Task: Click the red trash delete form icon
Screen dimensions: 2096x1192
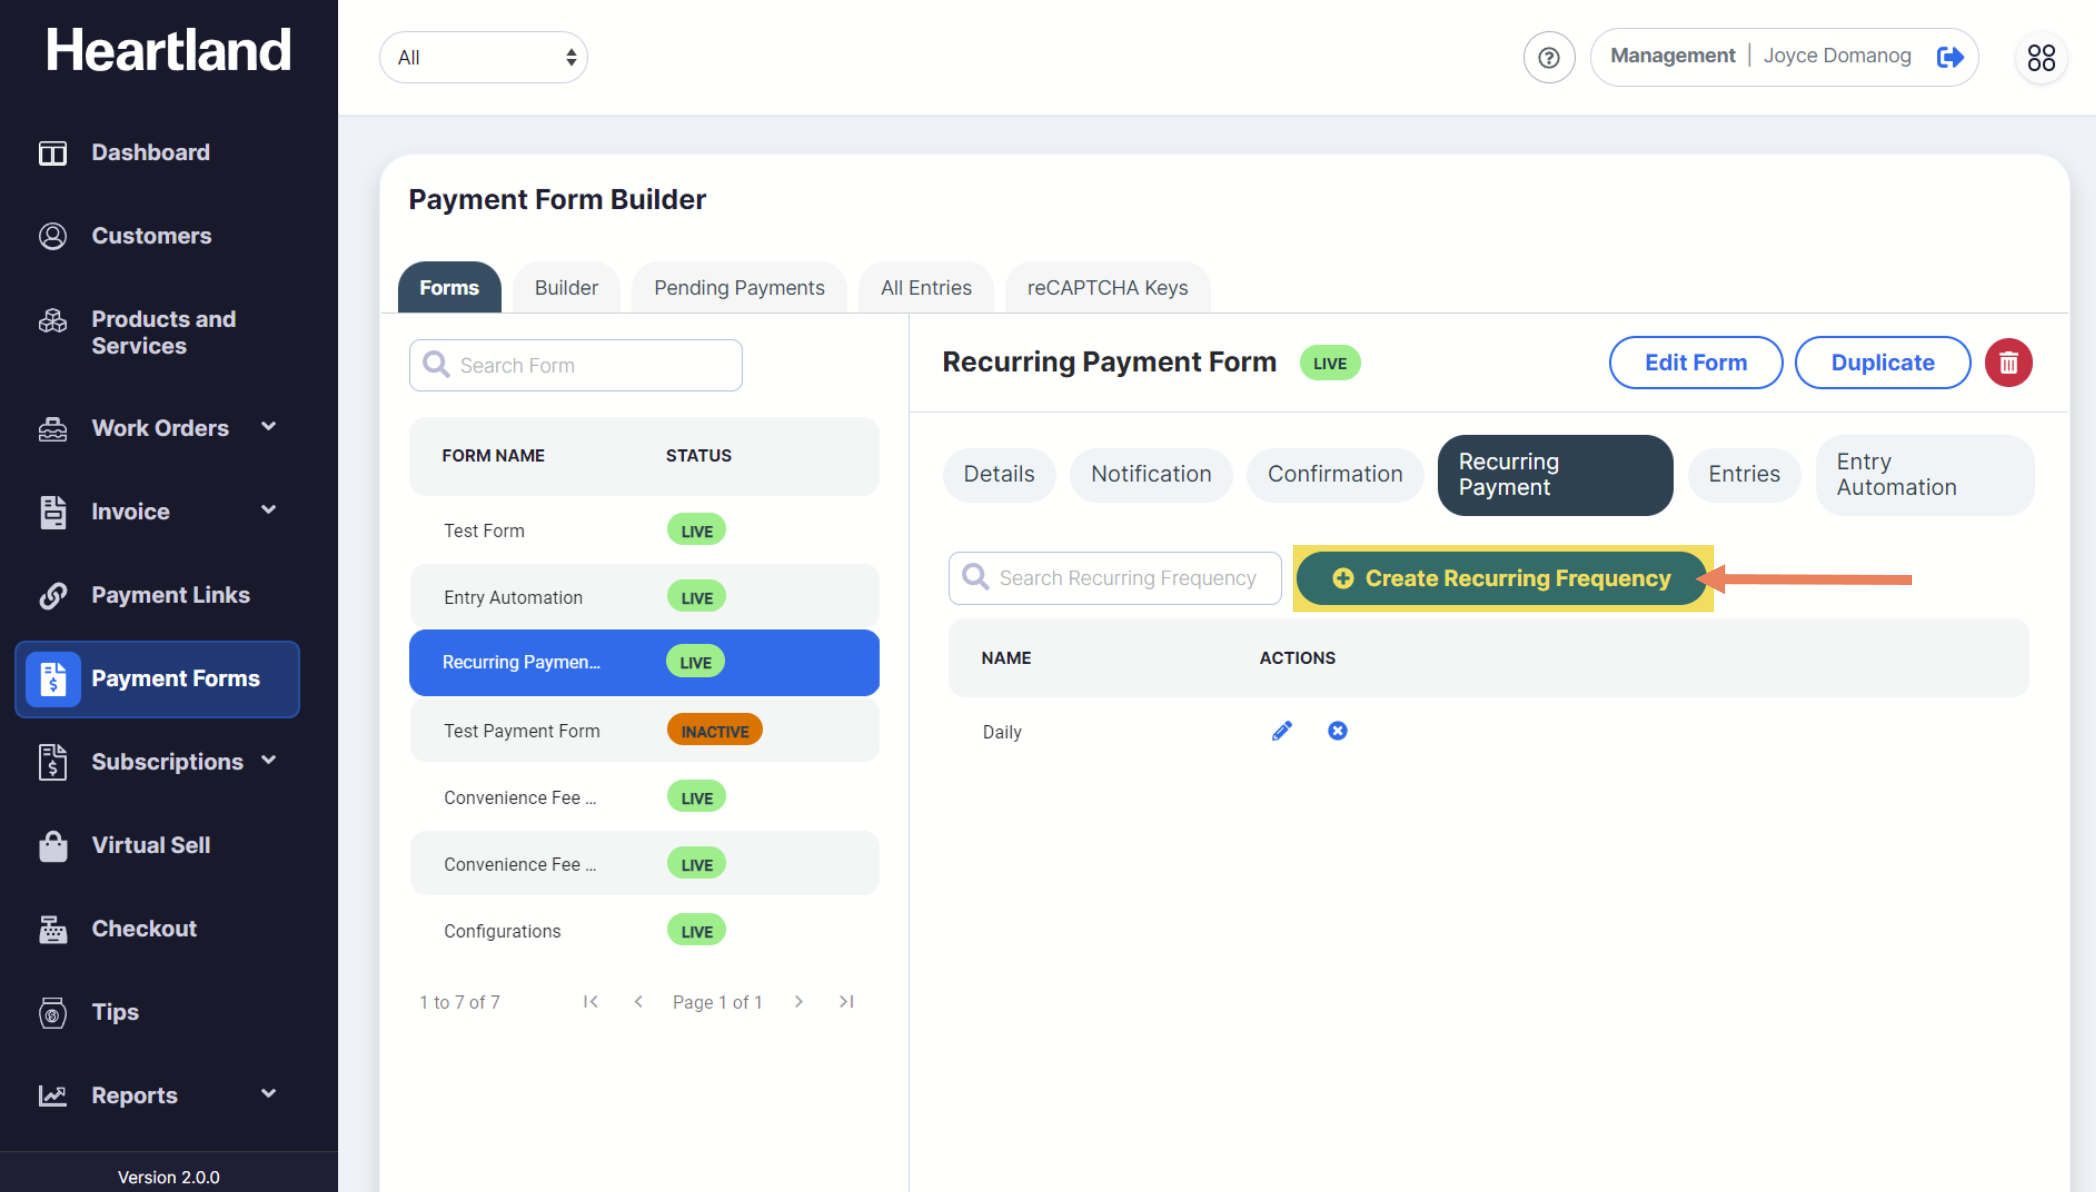Action: [x=2008, y=363]
